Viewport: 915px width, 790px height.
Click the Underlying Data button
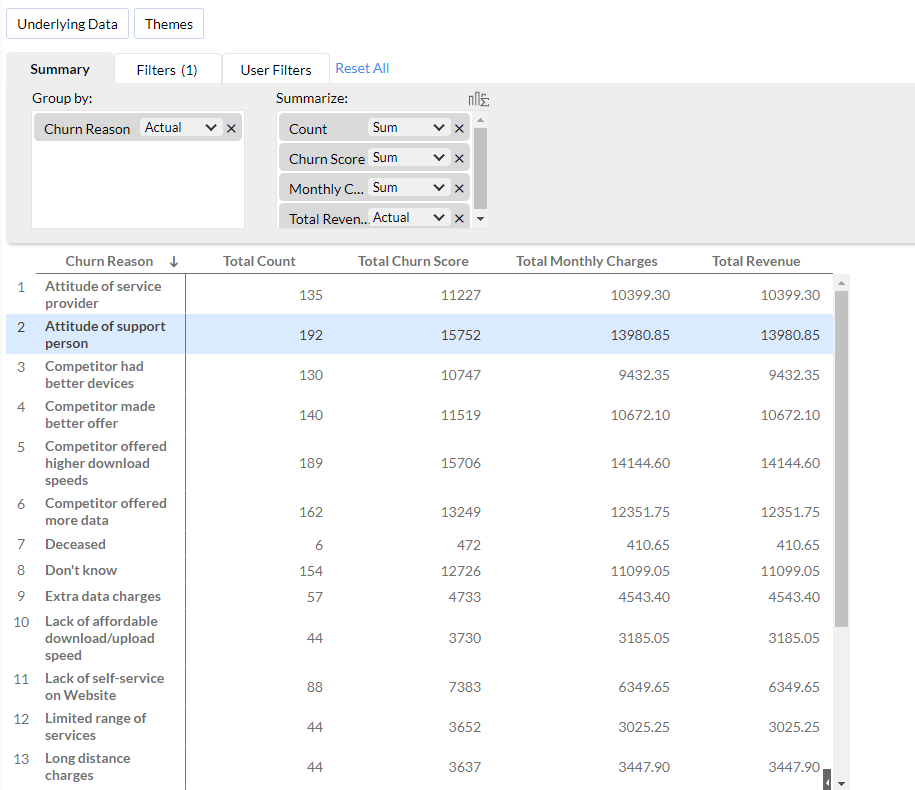click(67, 24)
